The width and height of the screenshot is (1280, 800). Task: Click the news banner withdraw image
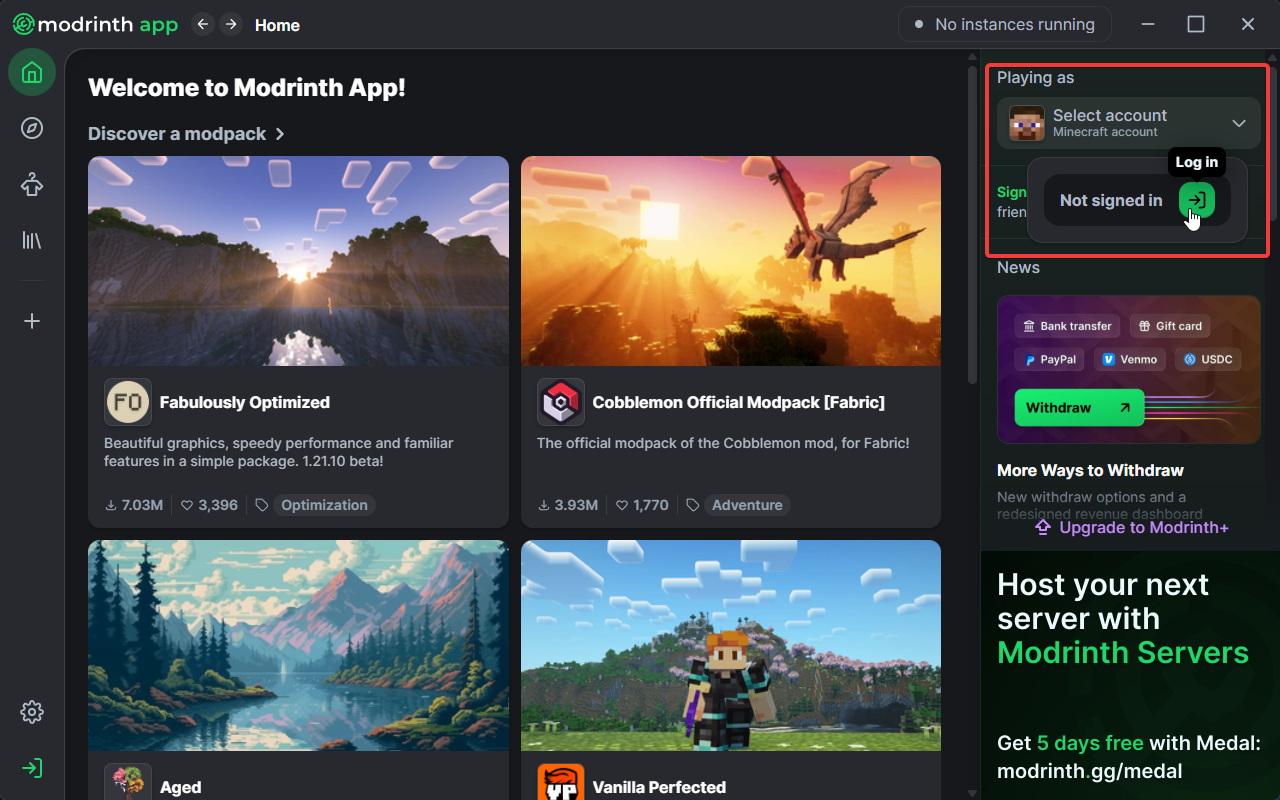coord(1129,369)
